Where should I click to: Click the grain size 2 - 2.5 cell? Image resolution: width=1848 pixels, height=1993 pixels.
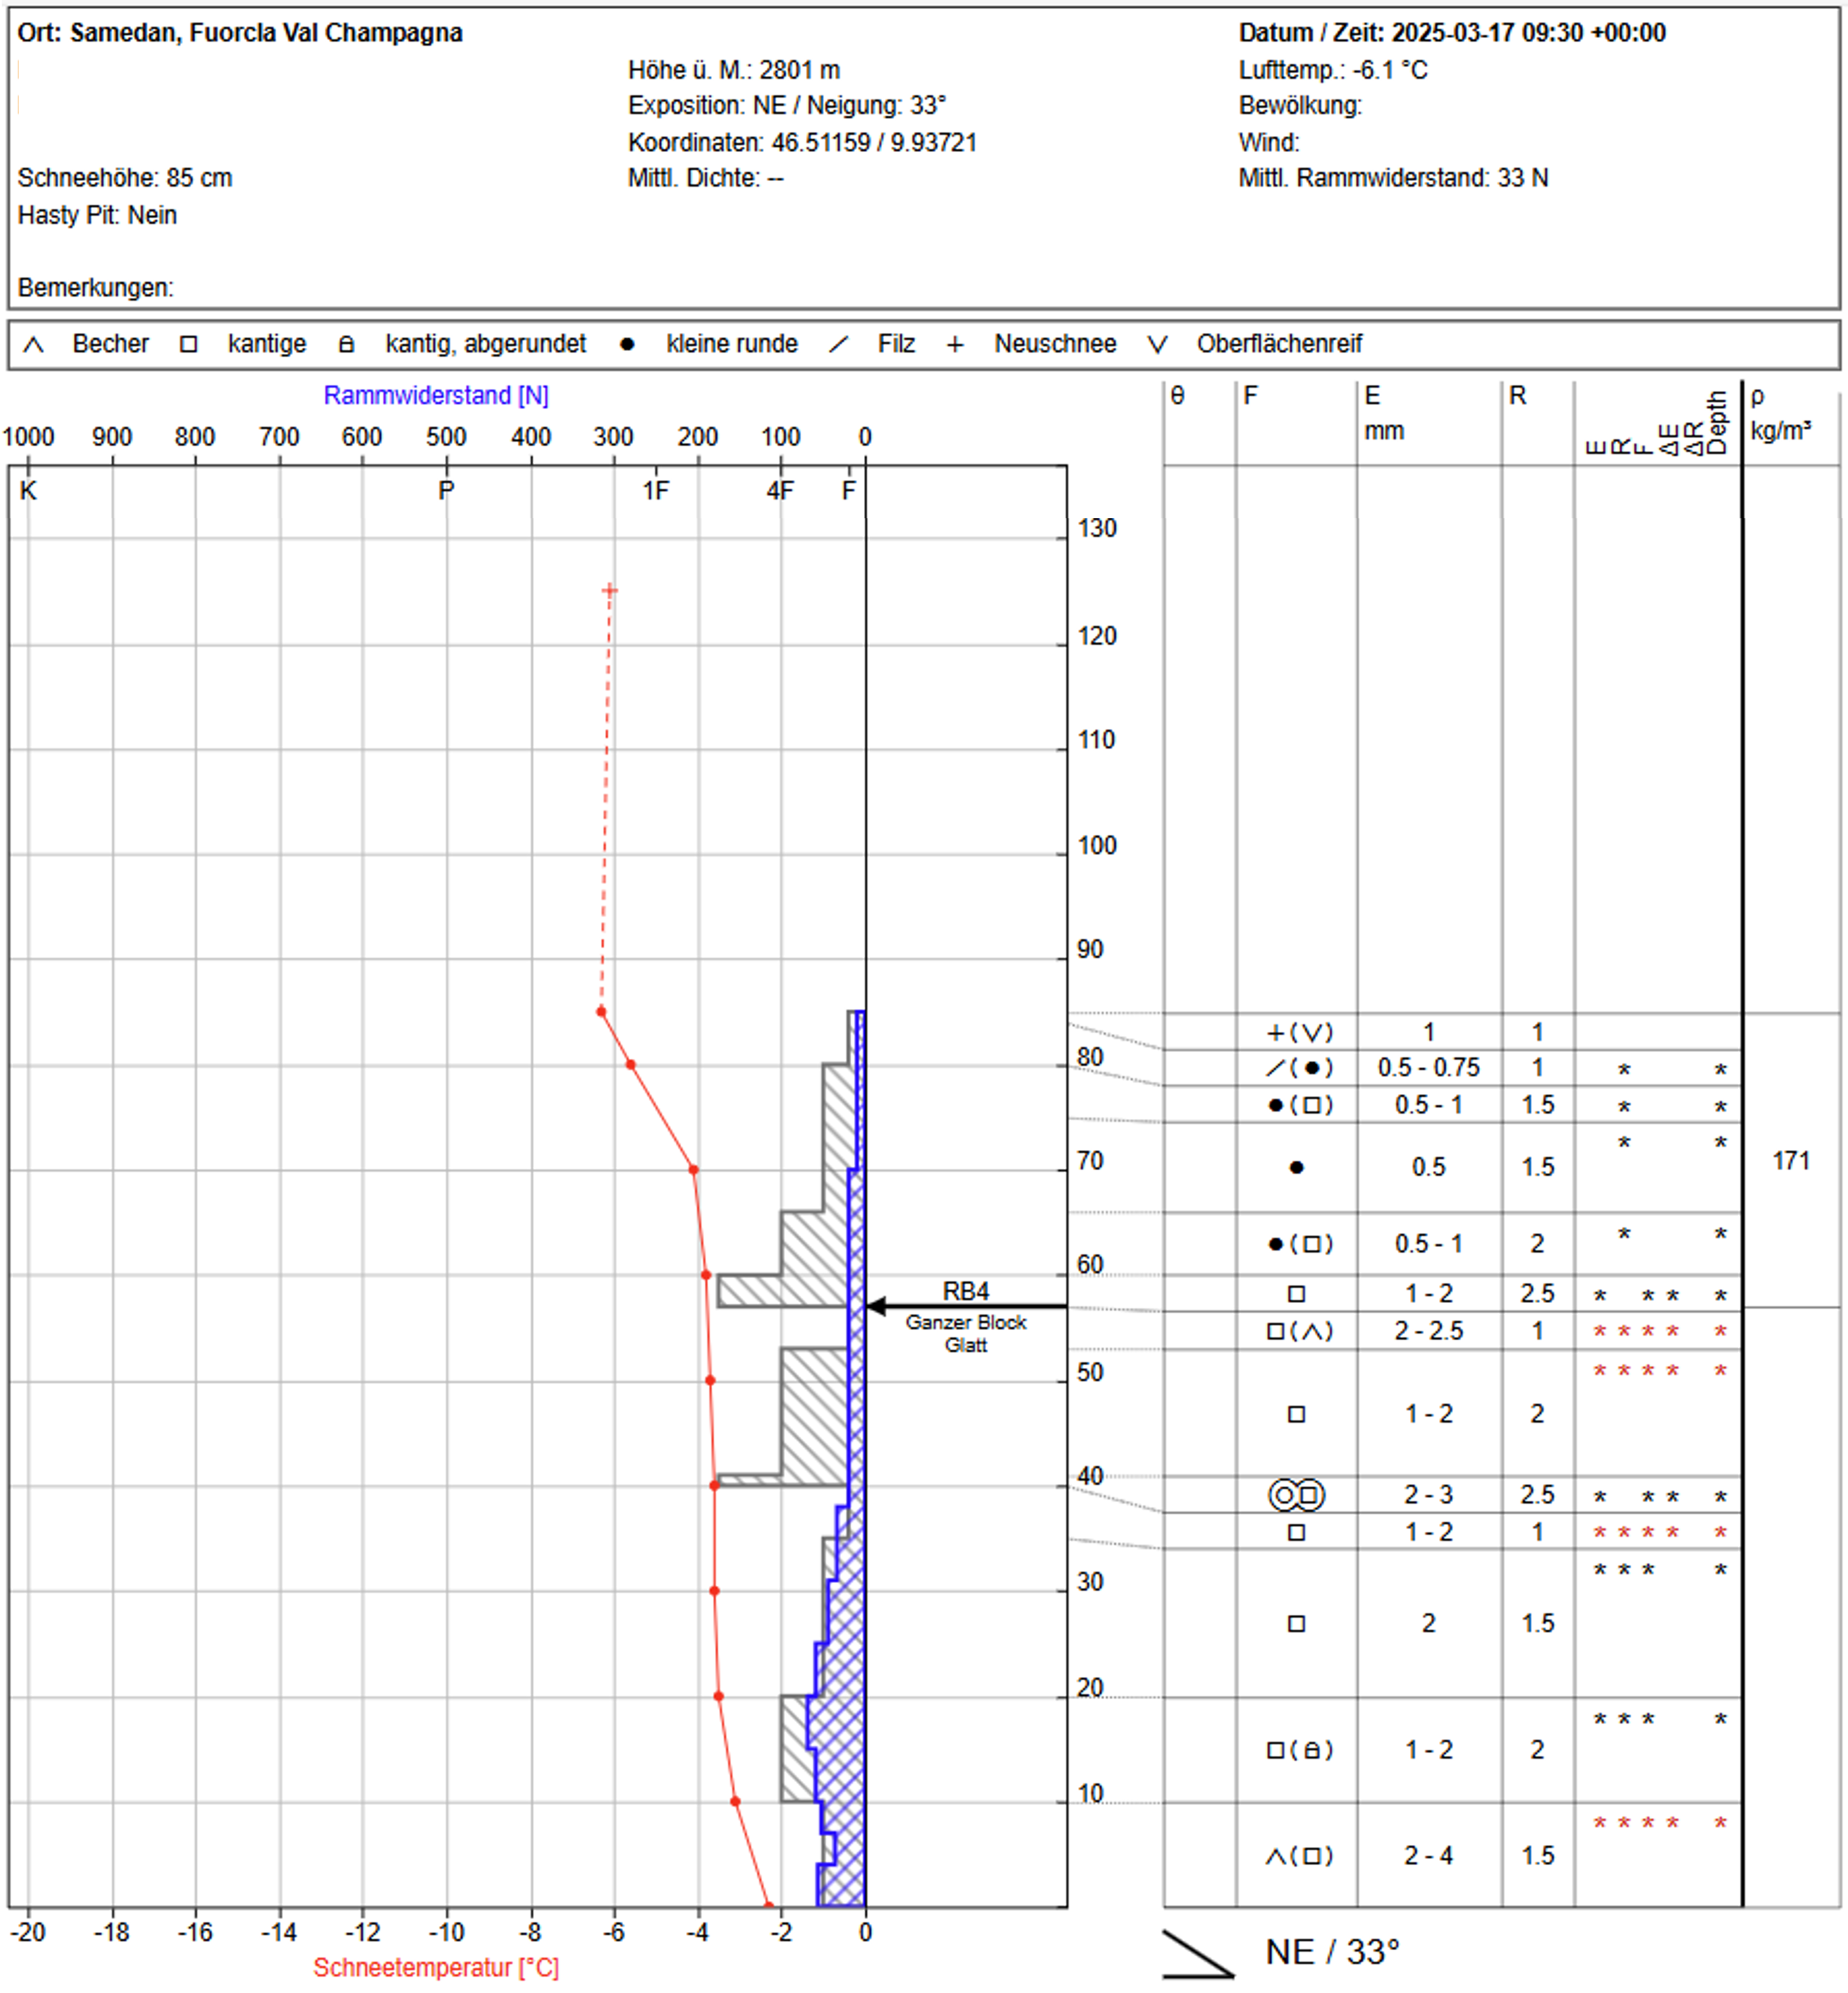click(x=1428, y=1331)
